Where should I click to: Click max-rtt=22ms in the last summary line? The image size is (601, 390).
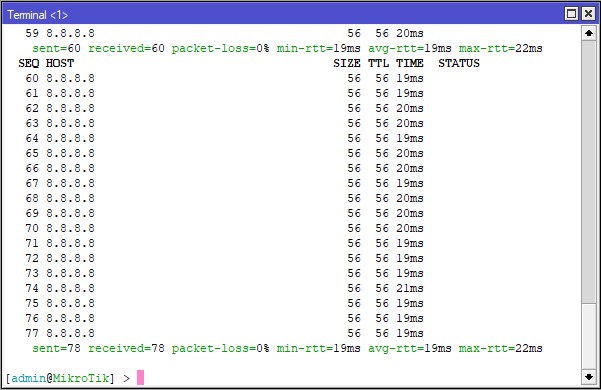tap(501, 348)
